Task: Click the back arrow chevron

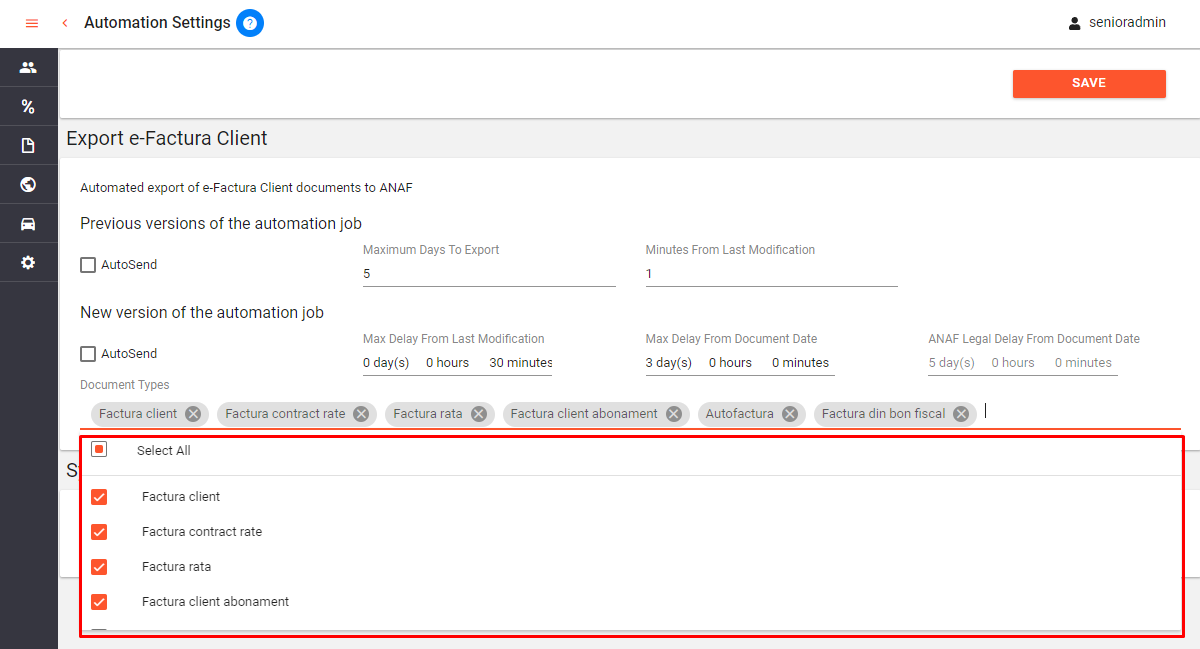Action: point(65,23)
